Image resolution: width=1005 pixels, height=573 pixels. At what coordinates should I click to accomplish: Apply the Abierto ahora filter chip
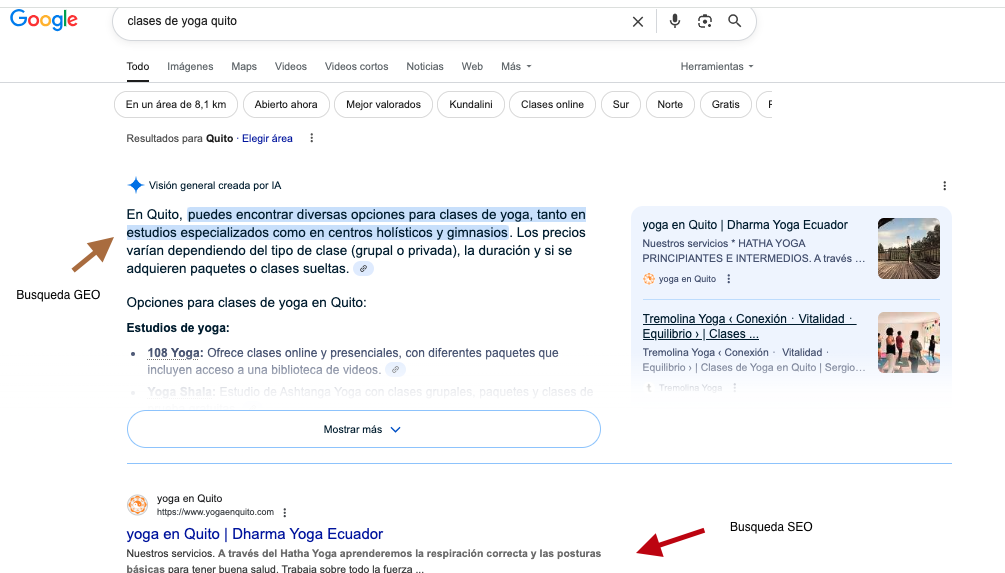(x=286, y=104)
